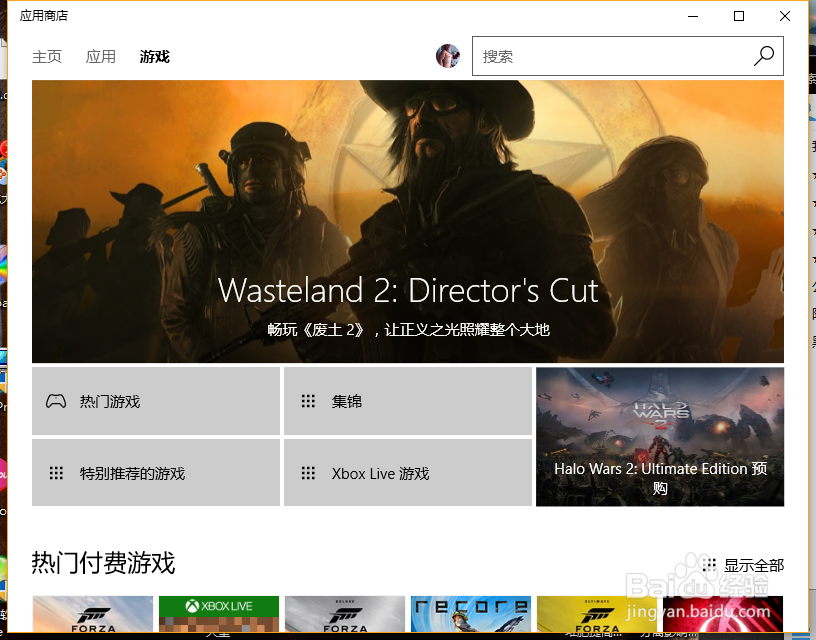Viewport: 816px width, 640px height.
Task: Click the 应用商店 window title
Action: [x=44, y=16]
